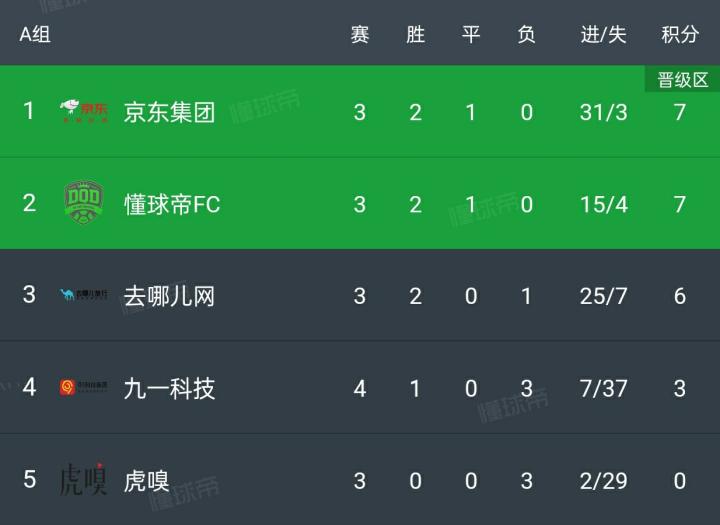Open the 懂球帝FC team page

point(171,204)
